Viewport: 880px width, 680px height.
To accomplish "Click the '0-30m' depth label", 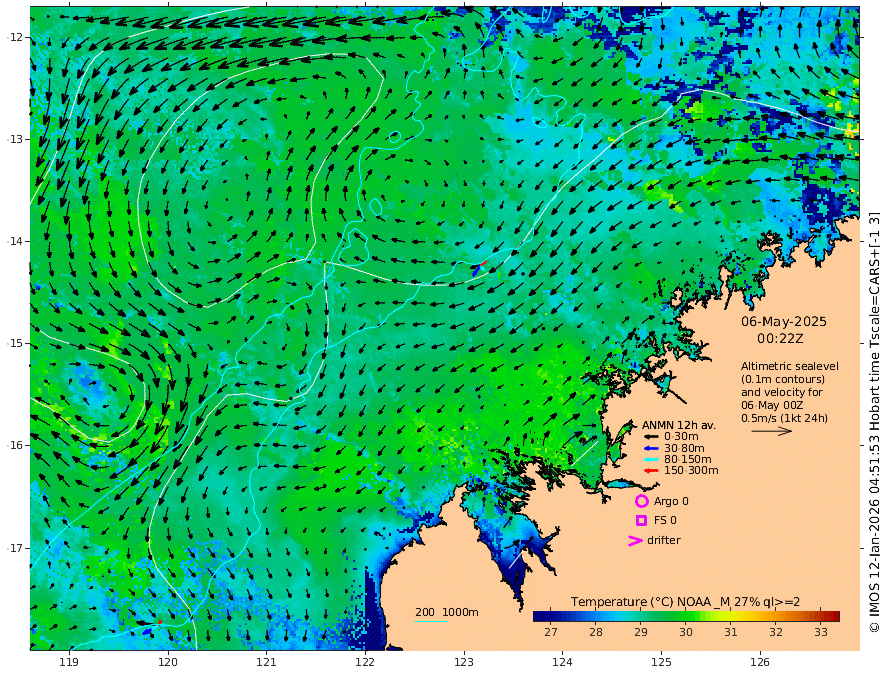I will [x=681, y=437].
